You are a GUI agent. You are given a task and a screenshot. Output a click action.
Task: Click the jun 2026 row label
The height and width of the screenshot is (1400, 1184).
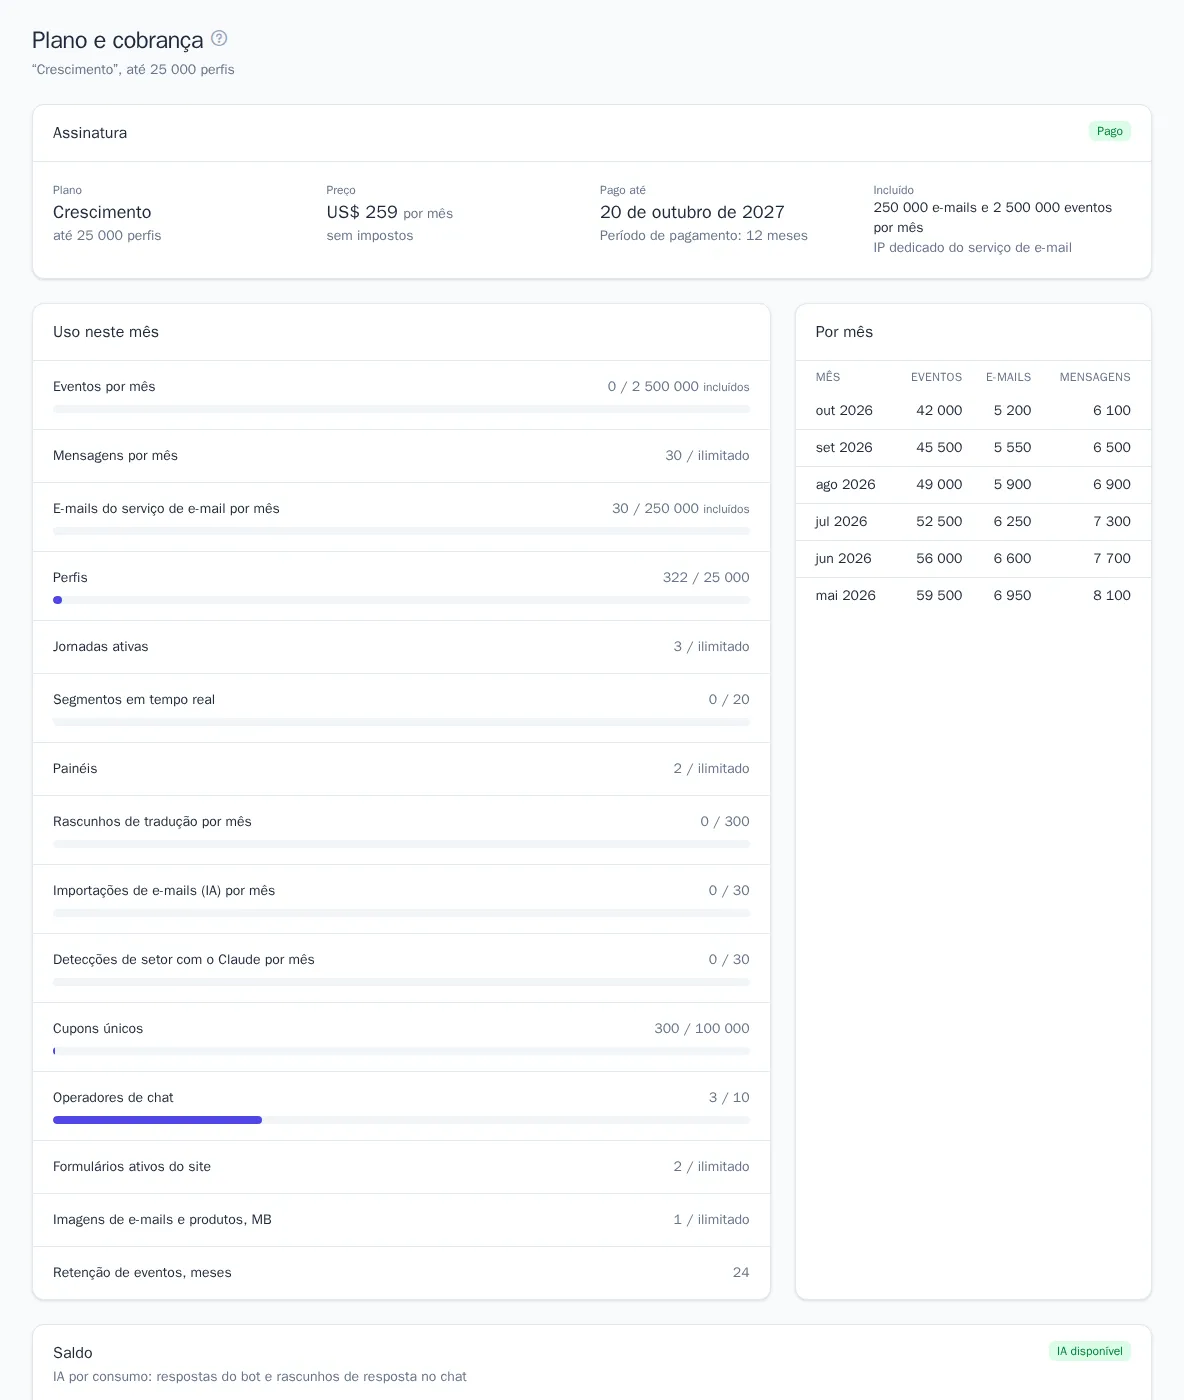pos(843,558)
